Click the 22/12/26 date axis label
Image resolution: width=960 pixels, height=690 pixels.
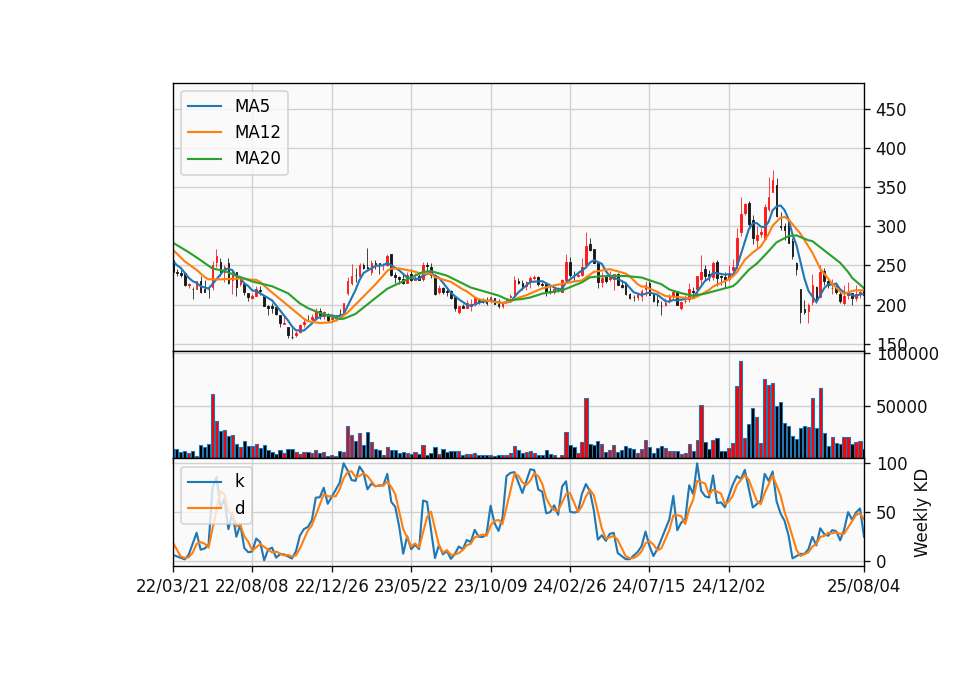click(x=332, y=586)
